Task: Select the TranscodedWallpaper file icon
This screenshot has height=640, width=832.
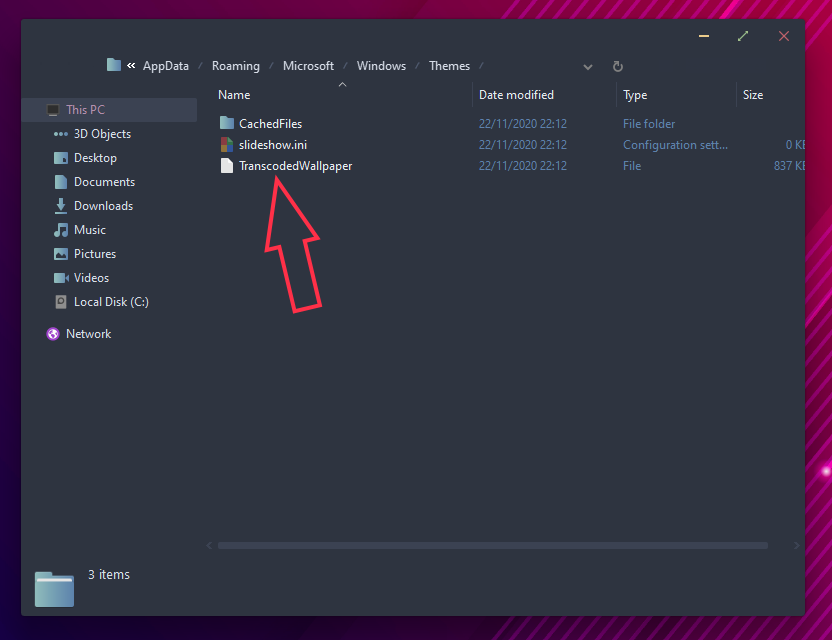Action: (x=226, y=166)
